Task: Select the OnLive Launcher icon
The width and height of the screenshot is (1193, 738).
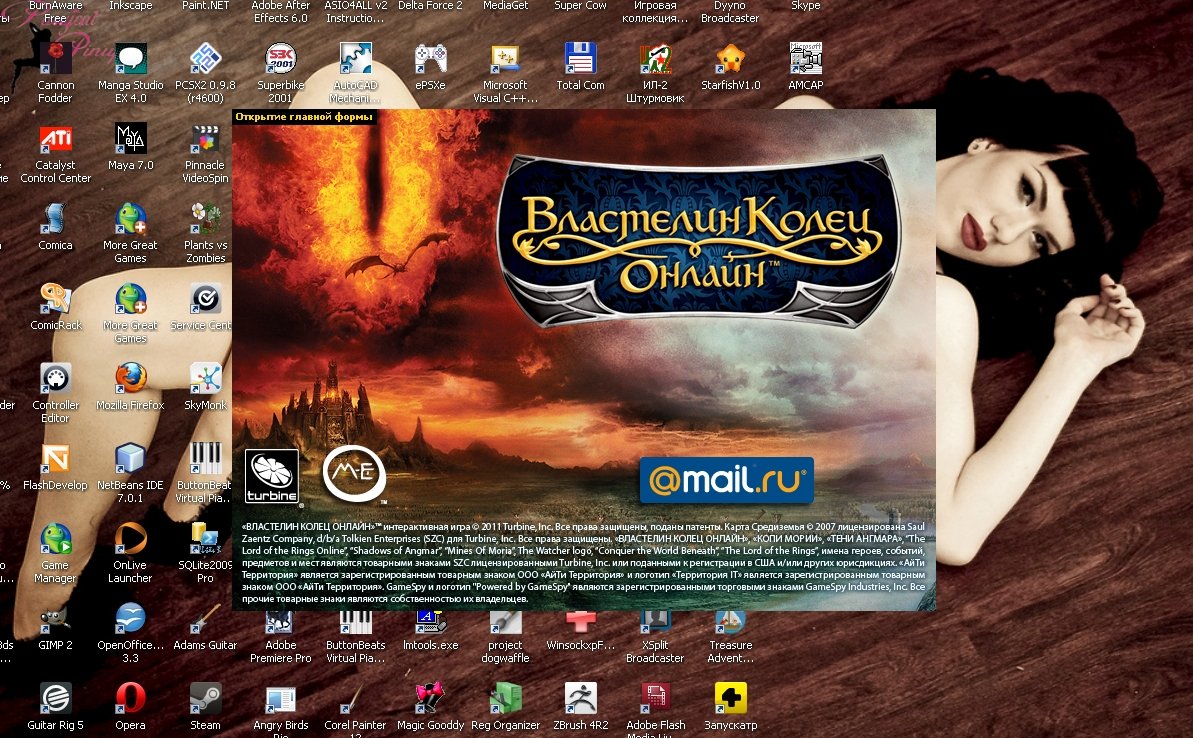Action: [x=130, y=538]
